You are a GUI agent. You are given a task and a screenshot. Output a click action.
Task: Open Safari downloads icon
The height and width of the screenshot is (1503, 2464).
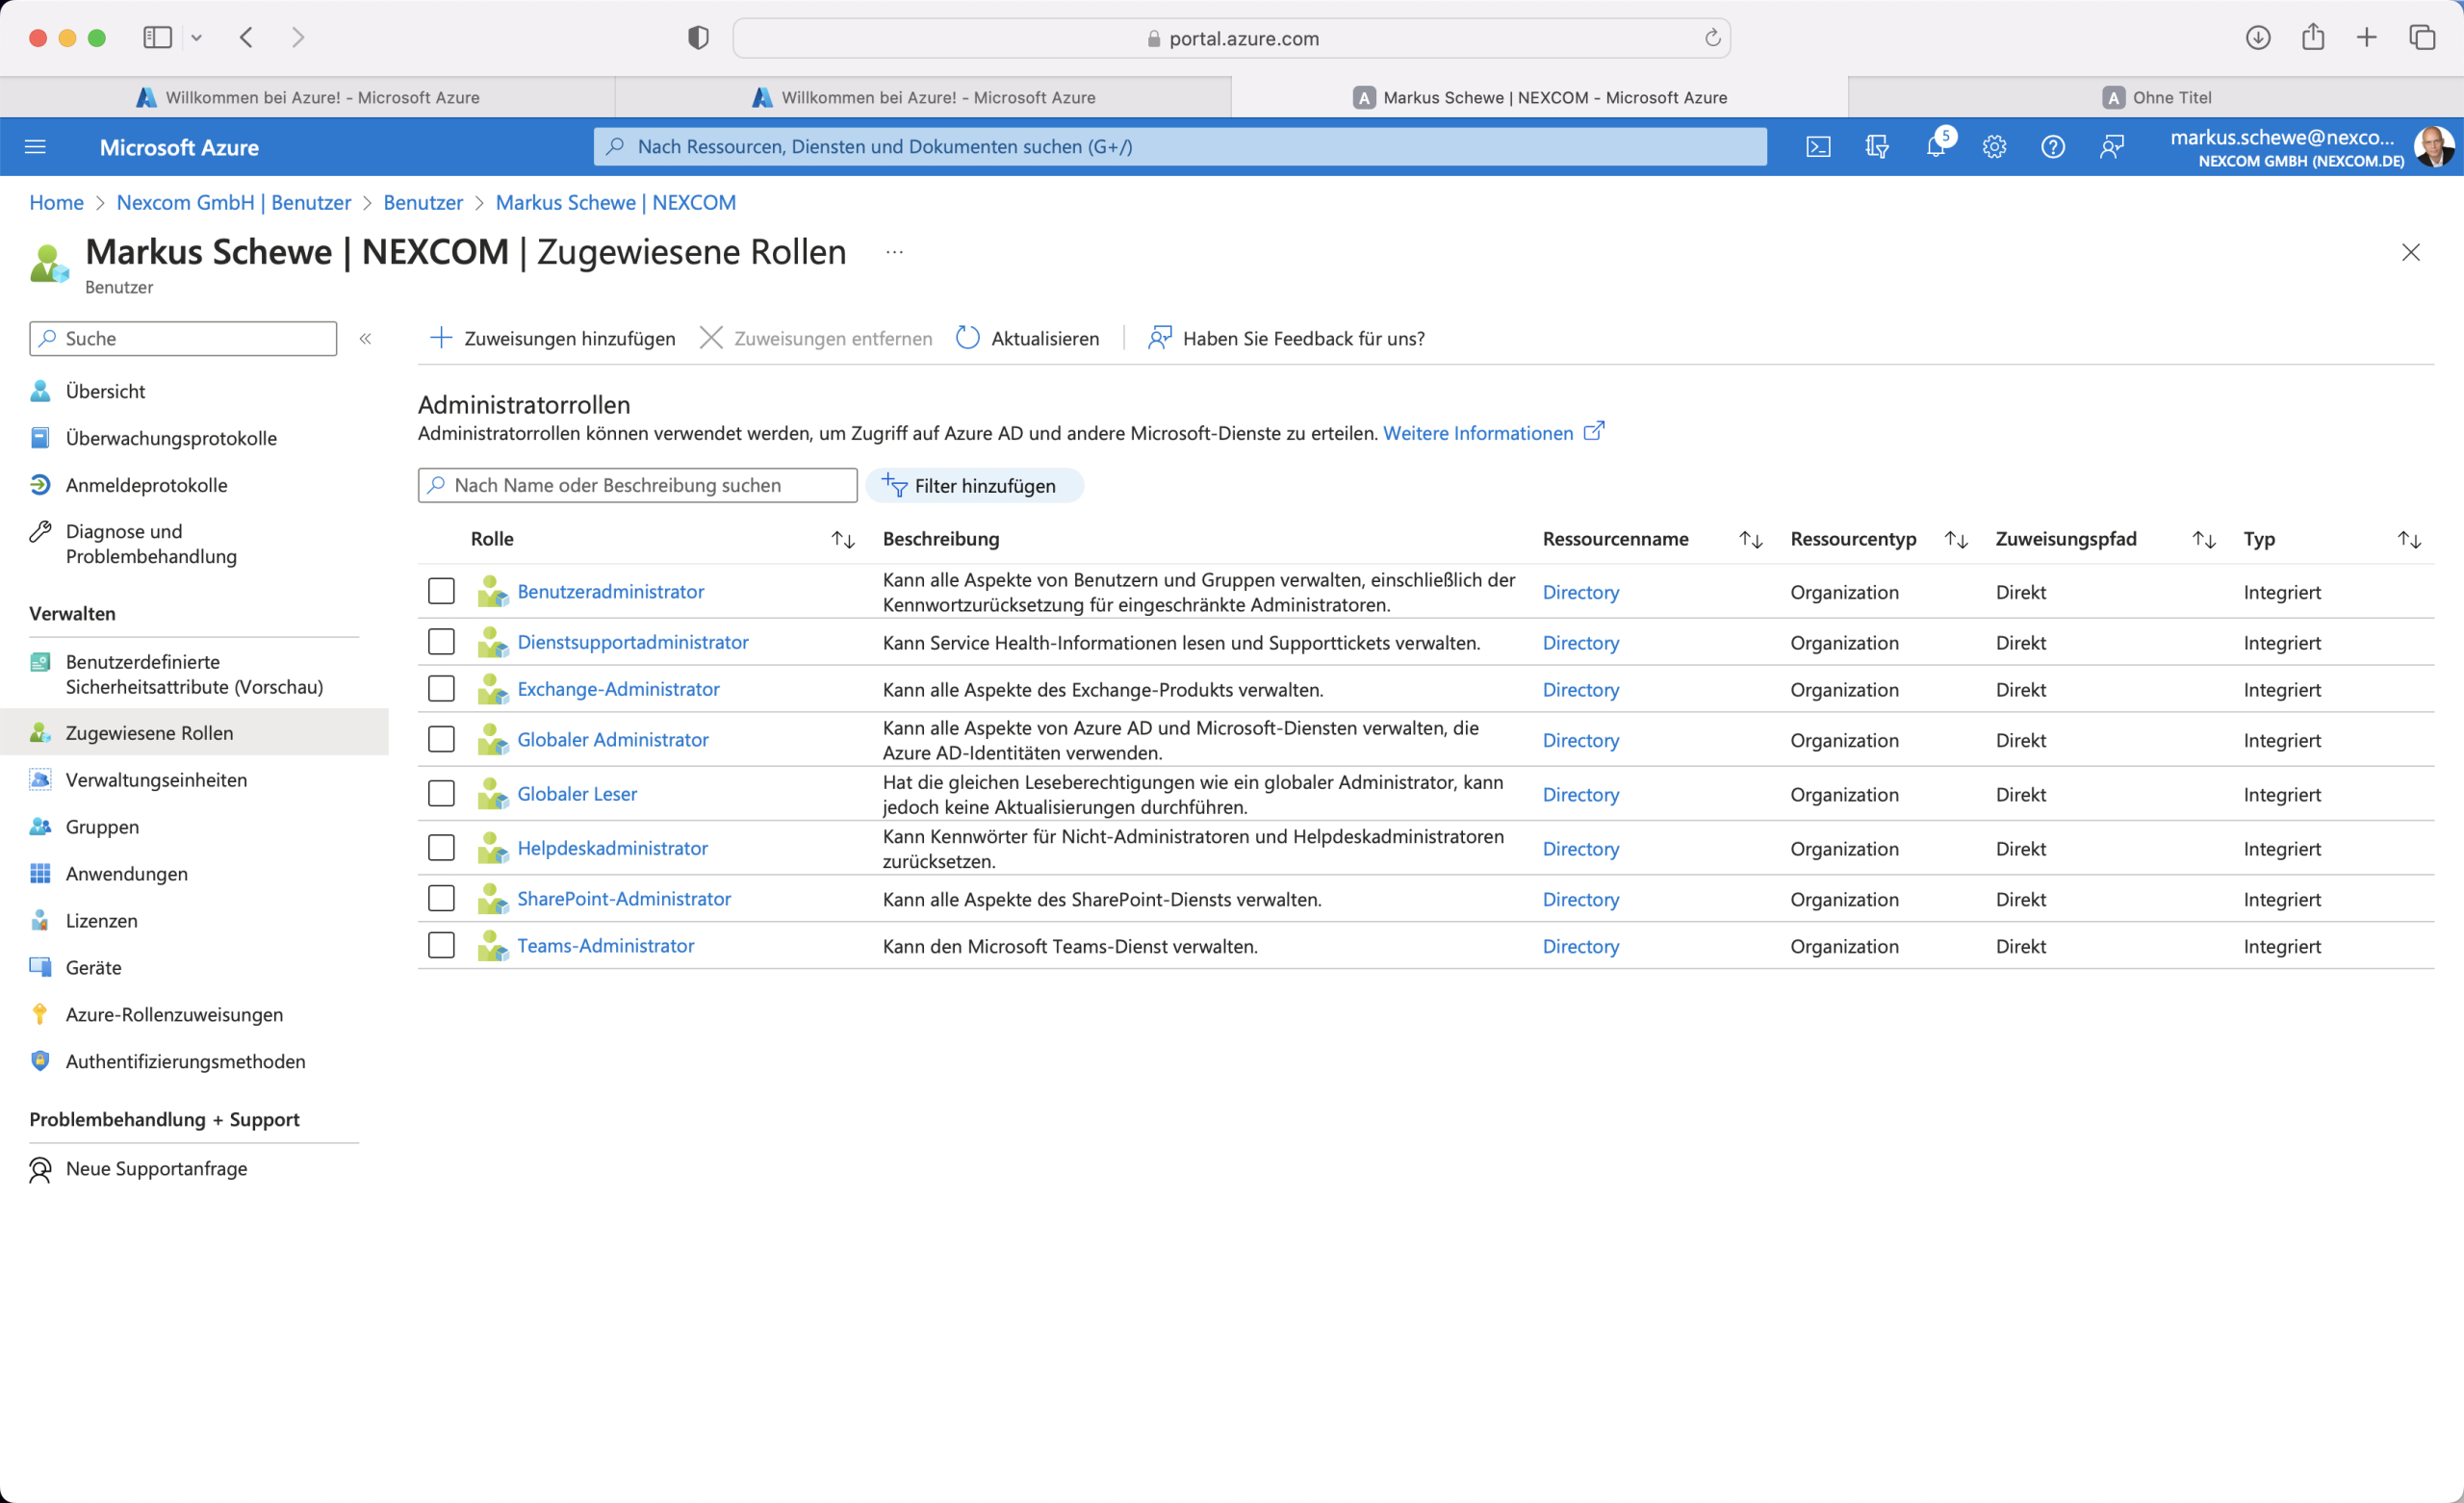(2258, 38)
